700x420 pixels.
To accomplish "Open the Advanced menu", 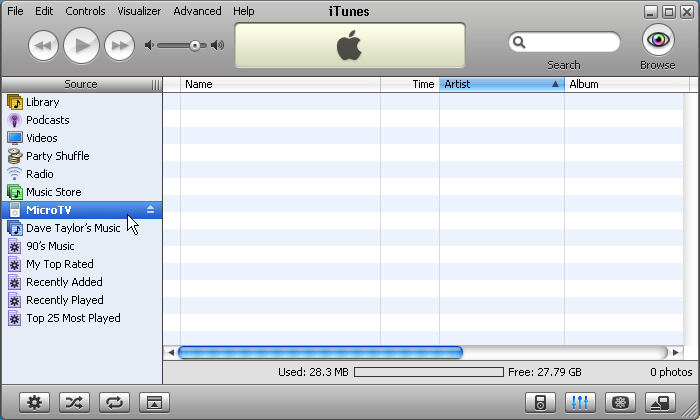I will pyautogui.click(x=197, y=11).
